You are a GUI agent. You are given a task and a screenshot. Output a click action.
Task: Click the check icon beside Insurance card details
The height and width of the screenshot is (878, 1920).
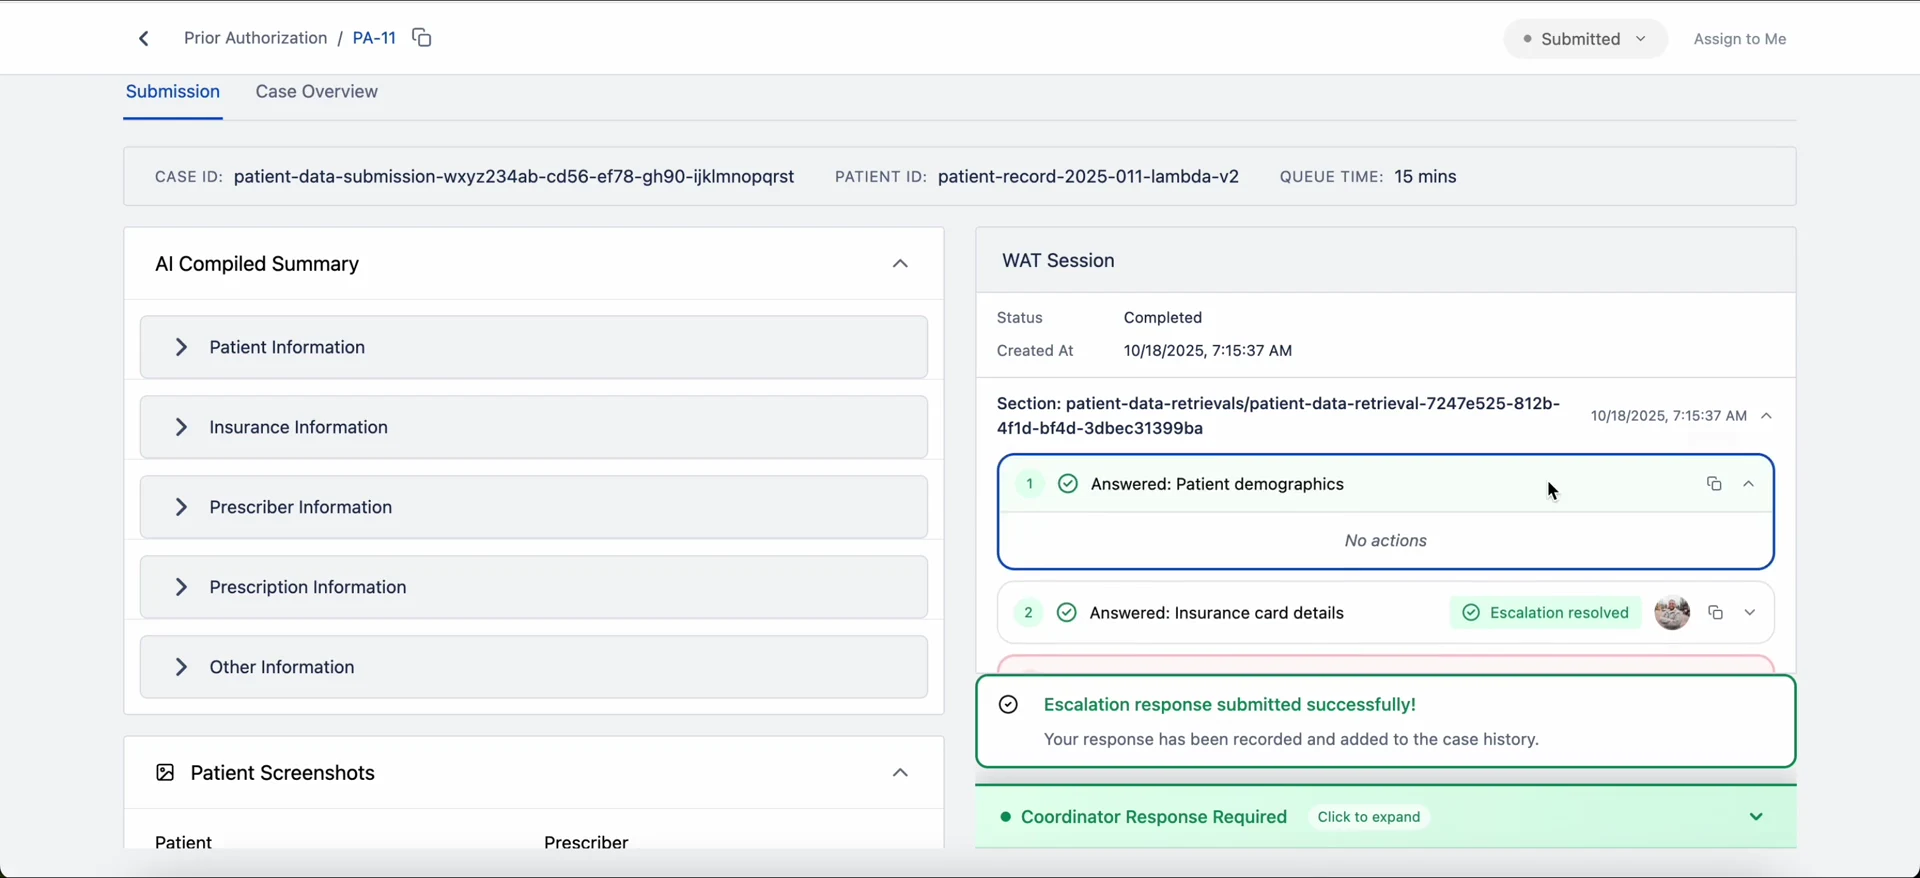(x=1067, y=613)
